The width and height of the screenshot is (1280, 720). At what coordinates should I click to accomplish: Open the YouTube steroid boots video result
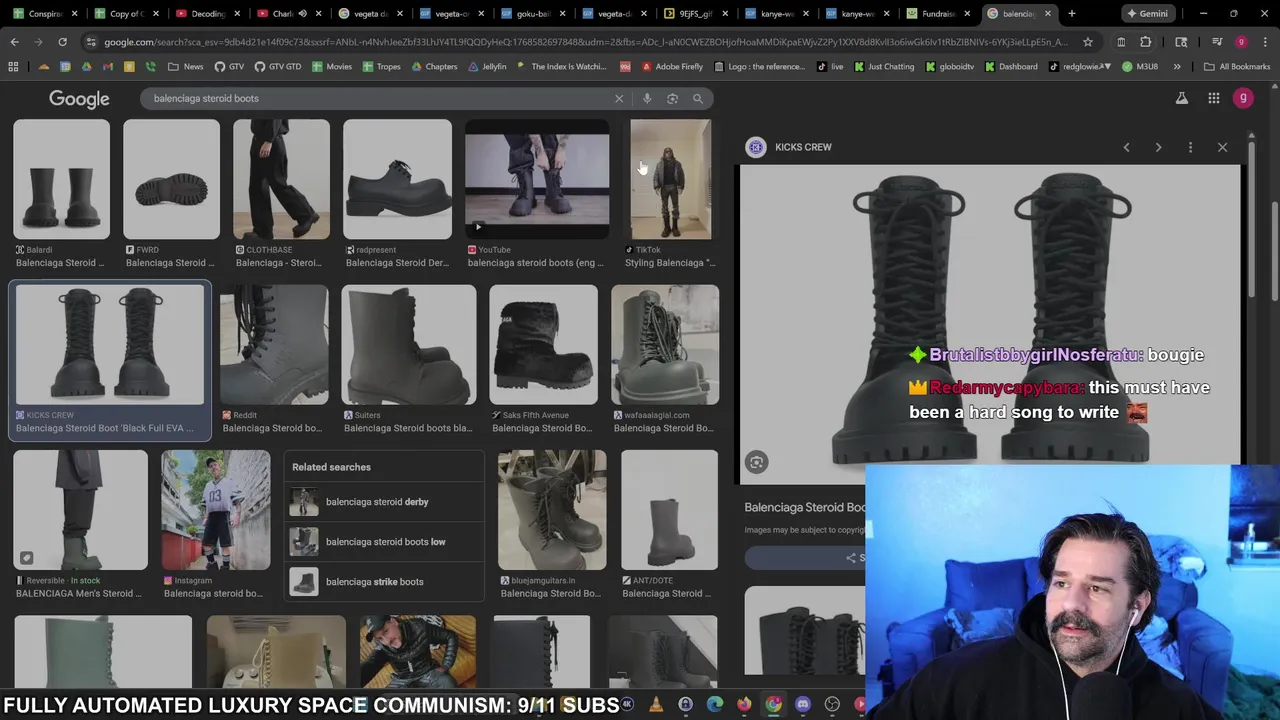[x=537, y=180]
